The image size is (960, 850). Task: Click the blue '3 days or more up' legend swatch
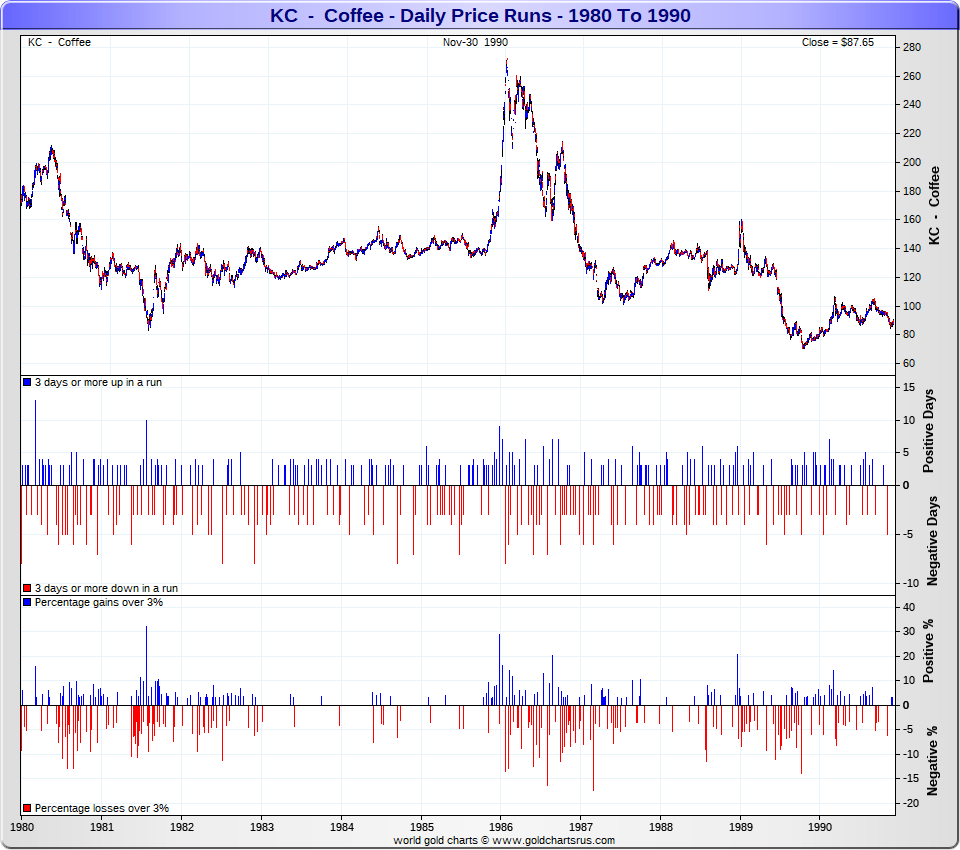(27, 383)
